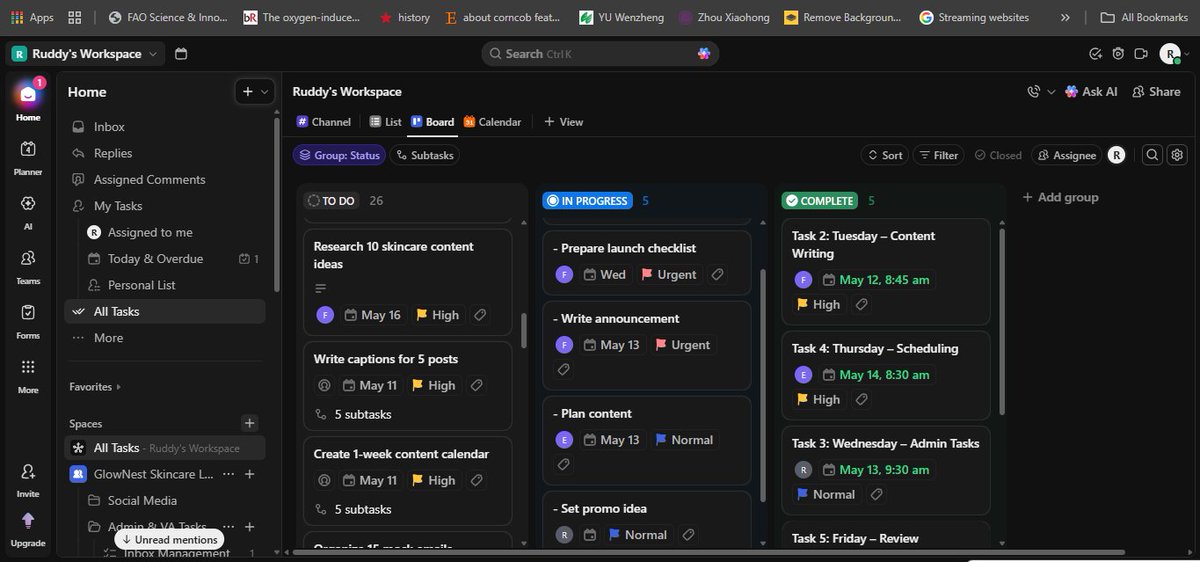The image size is (1200, 562).
Task: Open Assigned Comments in the sidebar
Action: (149, 180)
